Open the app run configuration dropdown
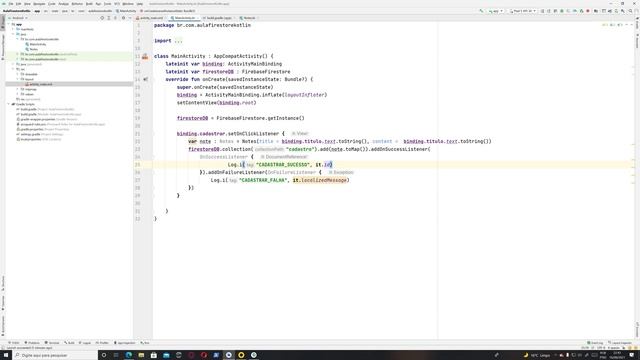Viewport: 640px width, 360px height. 496,11
